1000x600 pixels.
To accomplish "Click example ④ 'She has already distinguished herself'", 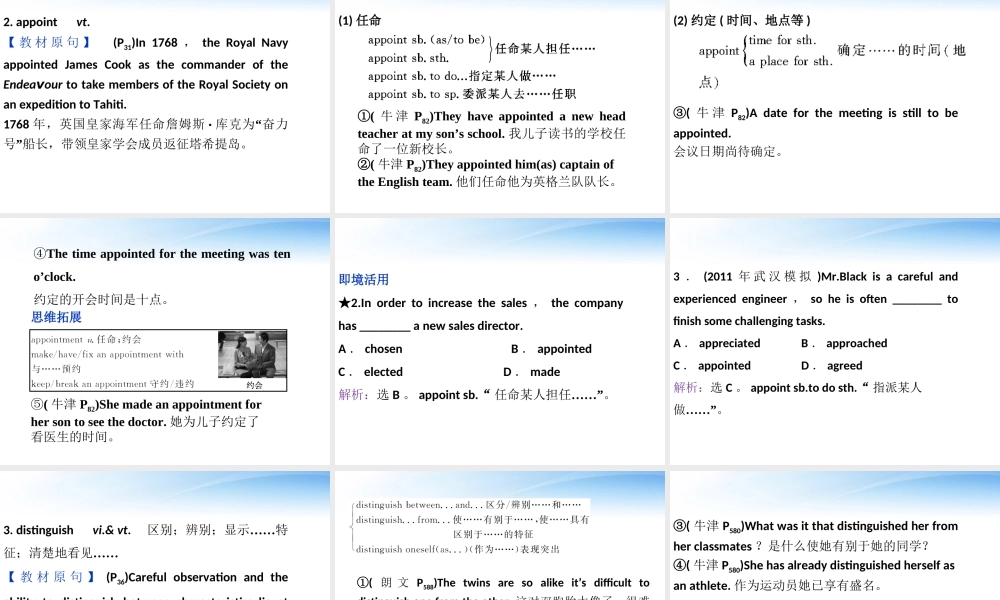I will click(814, 575).
